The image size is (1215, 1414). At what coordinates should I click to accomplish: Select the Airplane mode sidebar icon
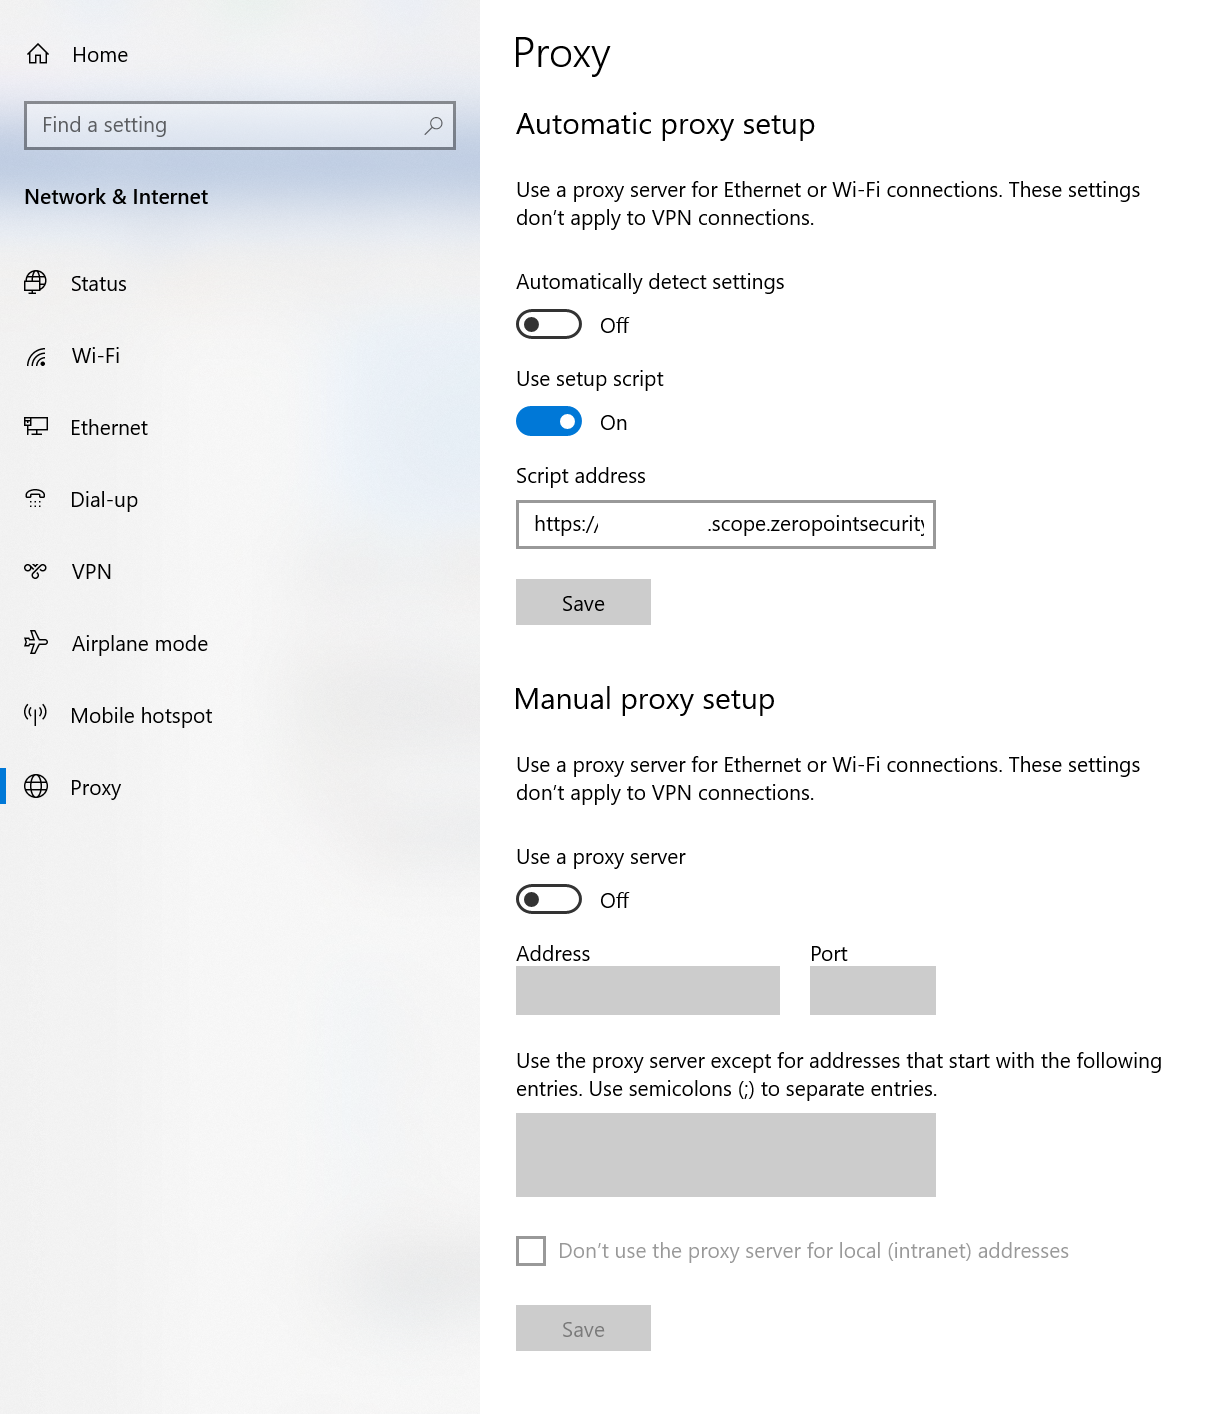[36, 643]
